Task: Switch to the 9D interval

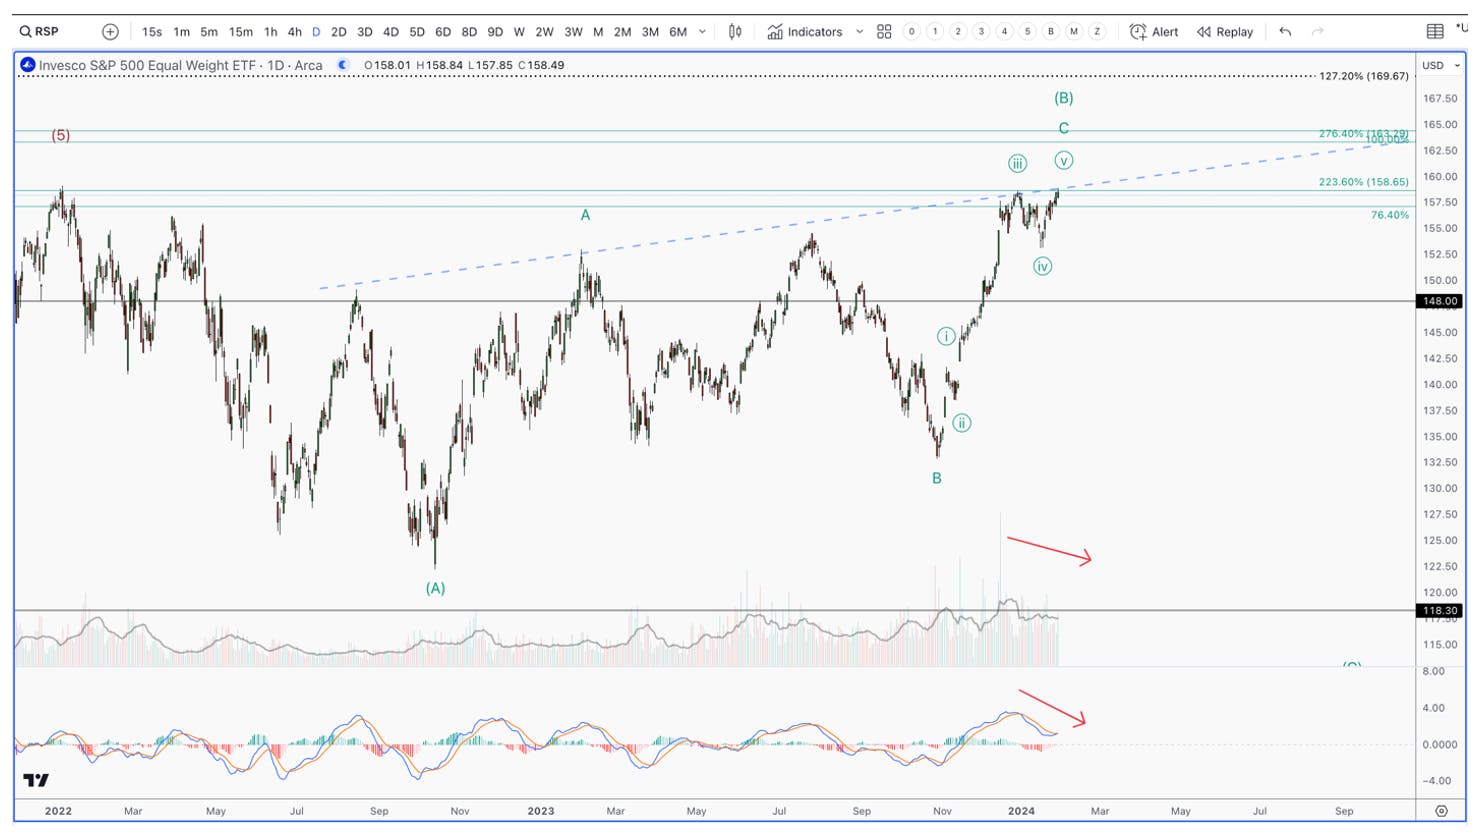Action: click(495, 32)
